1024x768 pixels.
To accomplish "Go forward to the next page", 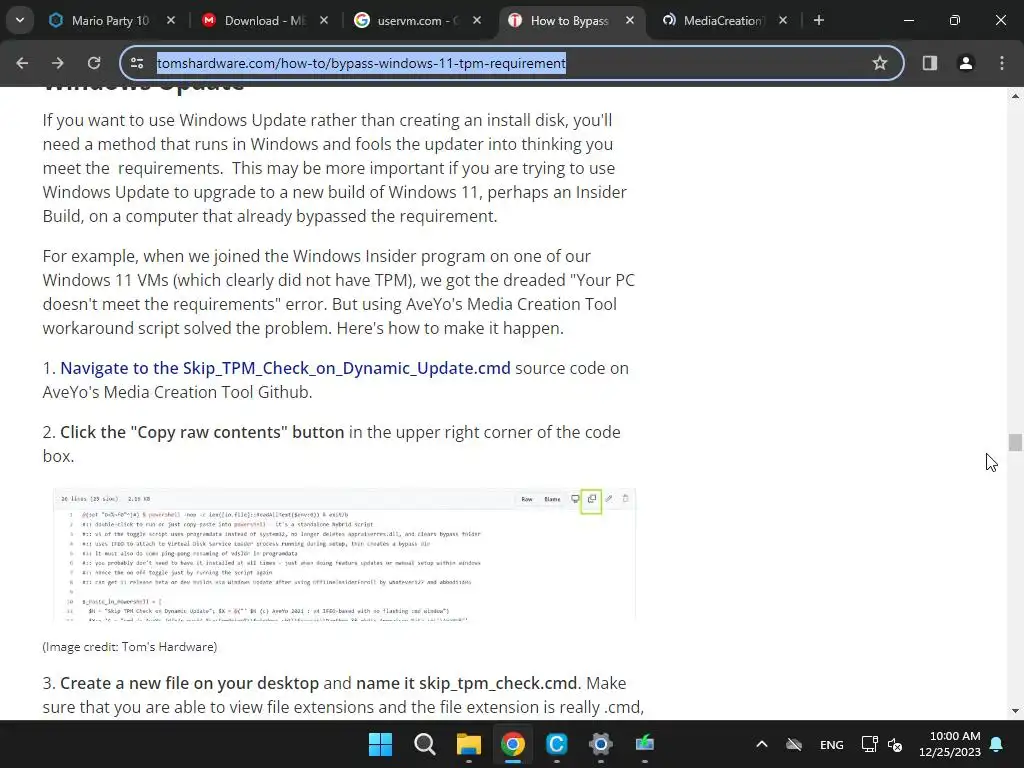I will (58, 63).
